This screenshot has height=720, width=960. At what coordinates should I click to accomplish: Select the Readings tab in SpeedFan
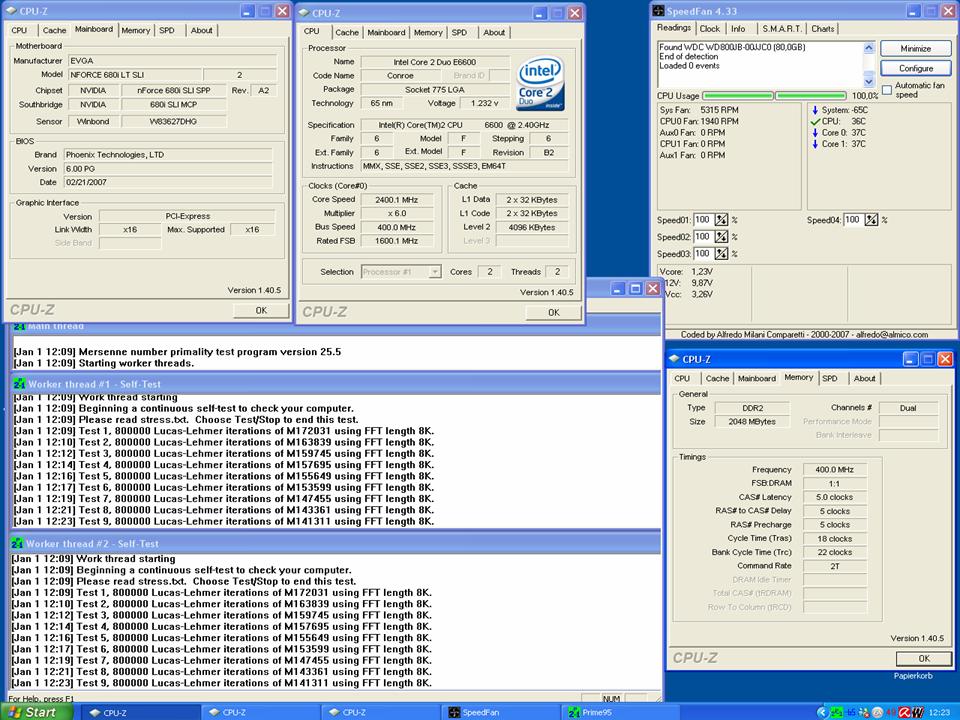click(673, 28)
